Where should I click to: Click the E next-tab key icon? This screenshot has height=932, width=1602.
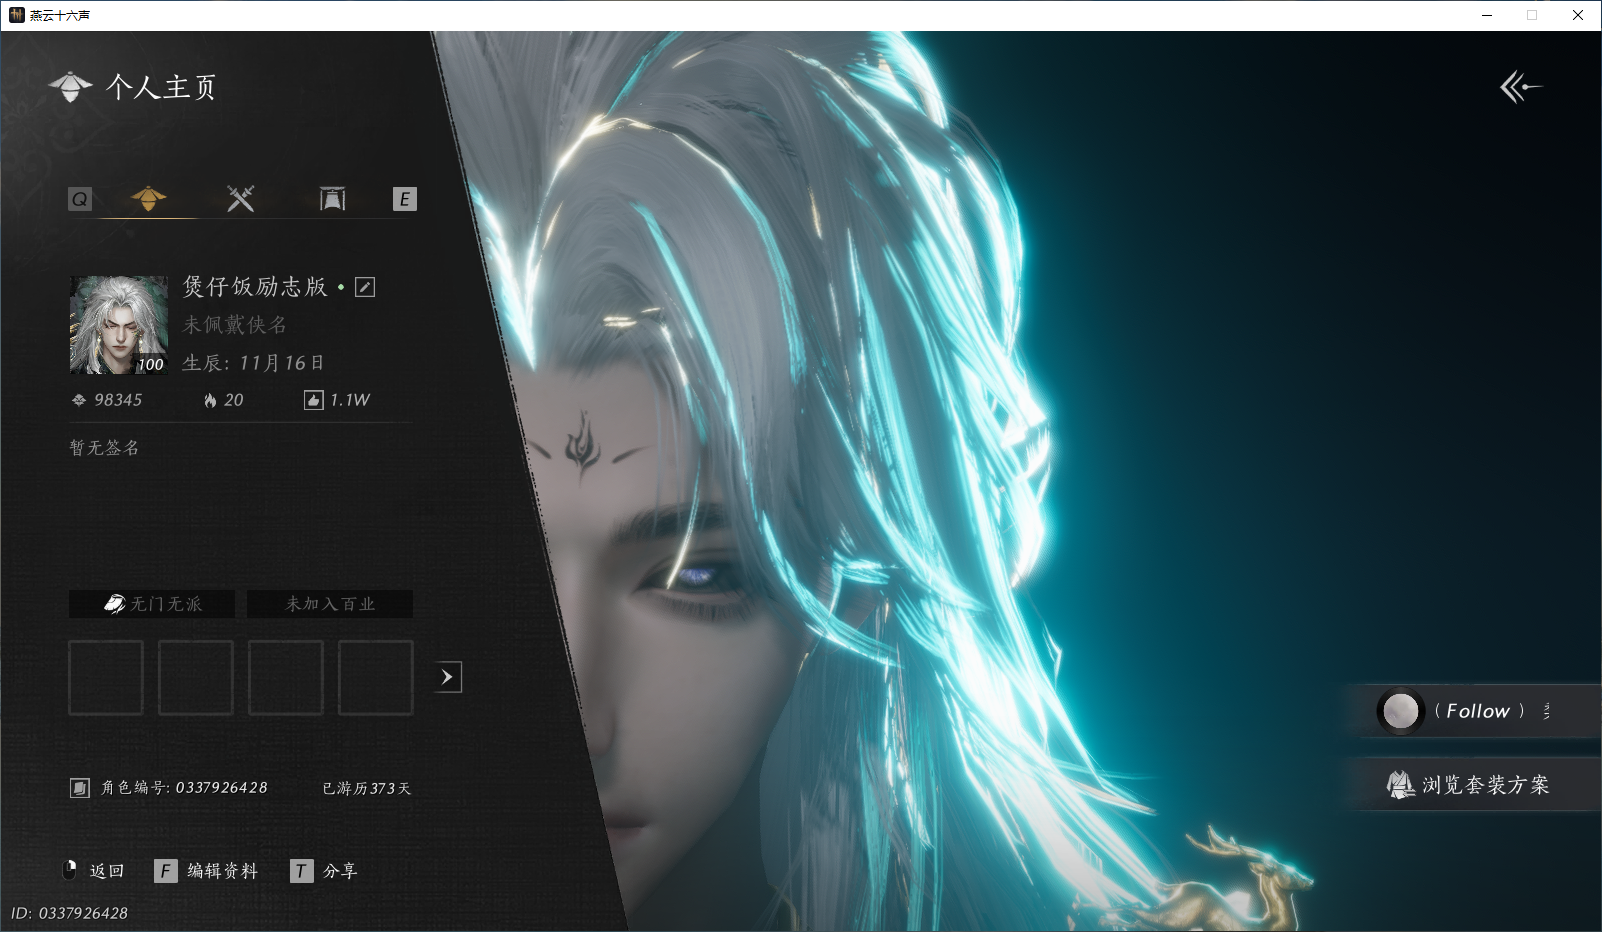click(x=404, y=199)
